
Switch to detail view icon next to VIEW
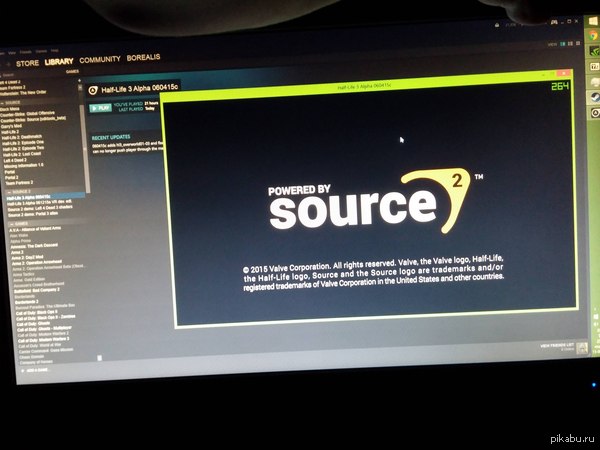point(563,44)
